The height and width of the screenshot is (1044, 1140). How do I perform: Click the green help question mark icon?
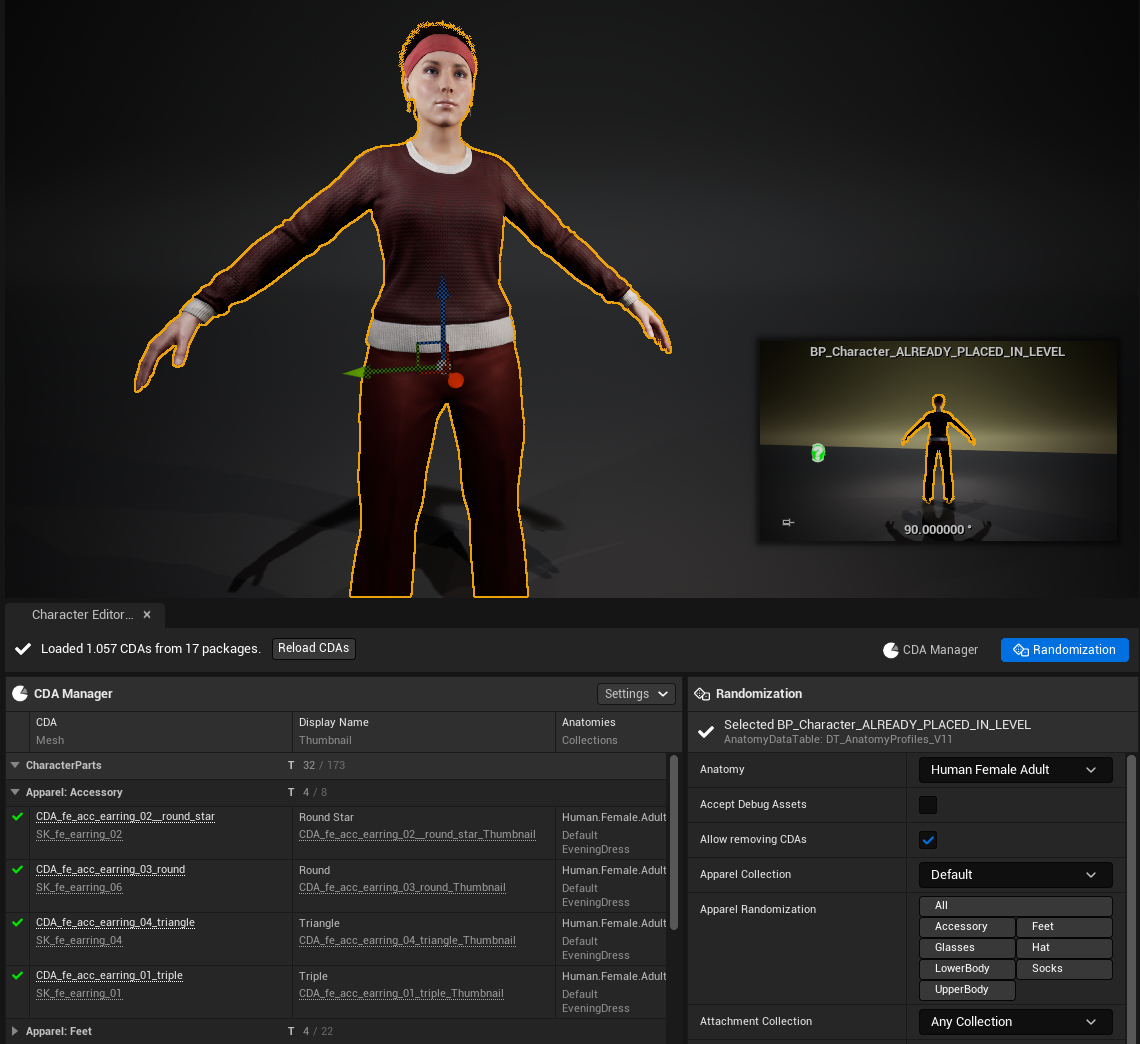(x=817, y=453)
